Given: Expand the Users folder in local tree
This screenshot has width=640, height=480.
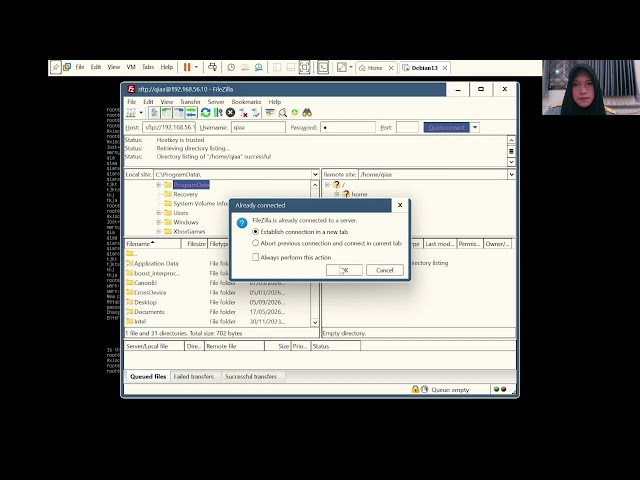Looking at the screenshot, I should point(159,213).
